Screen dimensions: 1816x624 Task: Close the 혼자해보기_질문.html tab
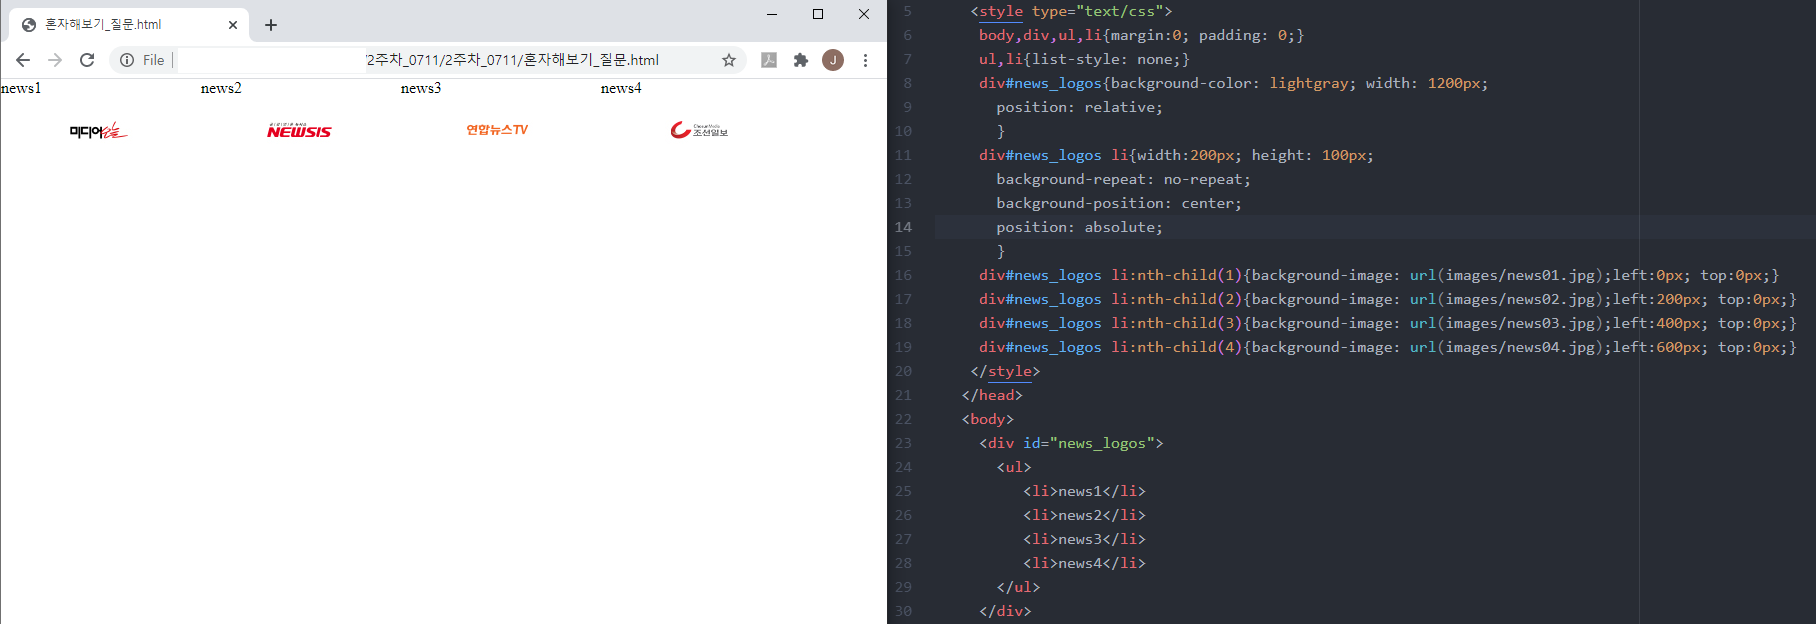(x=233, y=25)
